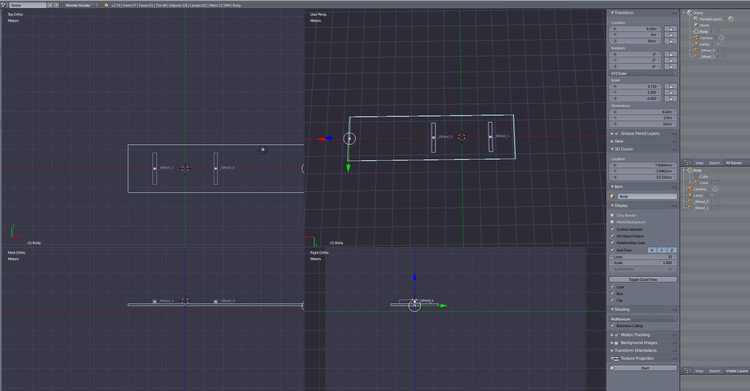Open the Visible Layers display mode dropdown
The image size is (750, 391).
[736, 371]
